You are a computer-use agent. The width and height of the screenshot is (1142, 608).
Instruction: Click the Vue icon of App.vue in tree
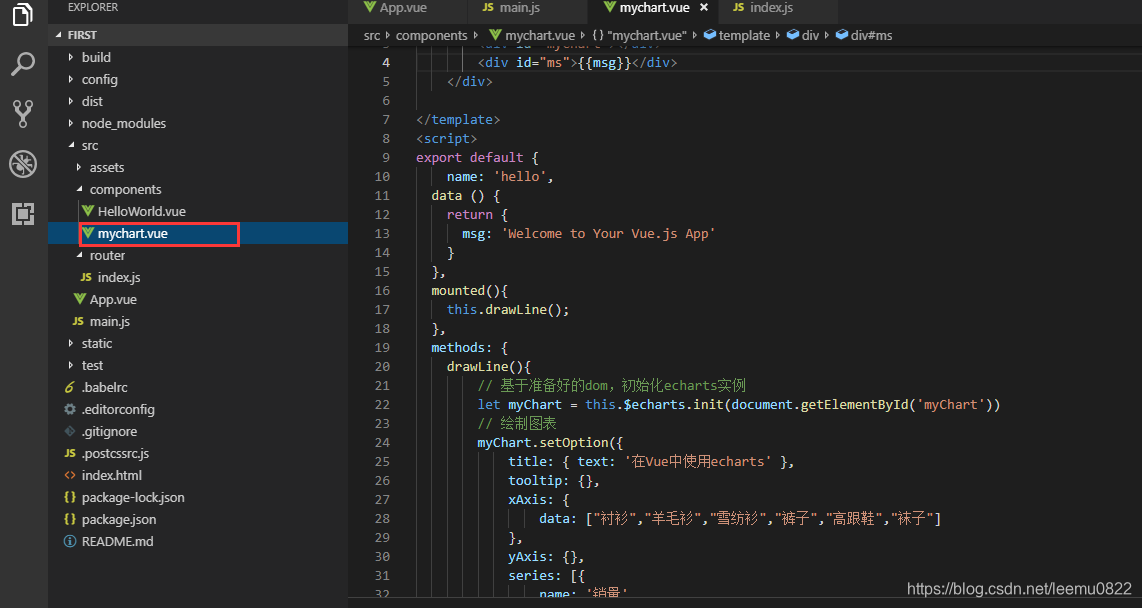80,299
